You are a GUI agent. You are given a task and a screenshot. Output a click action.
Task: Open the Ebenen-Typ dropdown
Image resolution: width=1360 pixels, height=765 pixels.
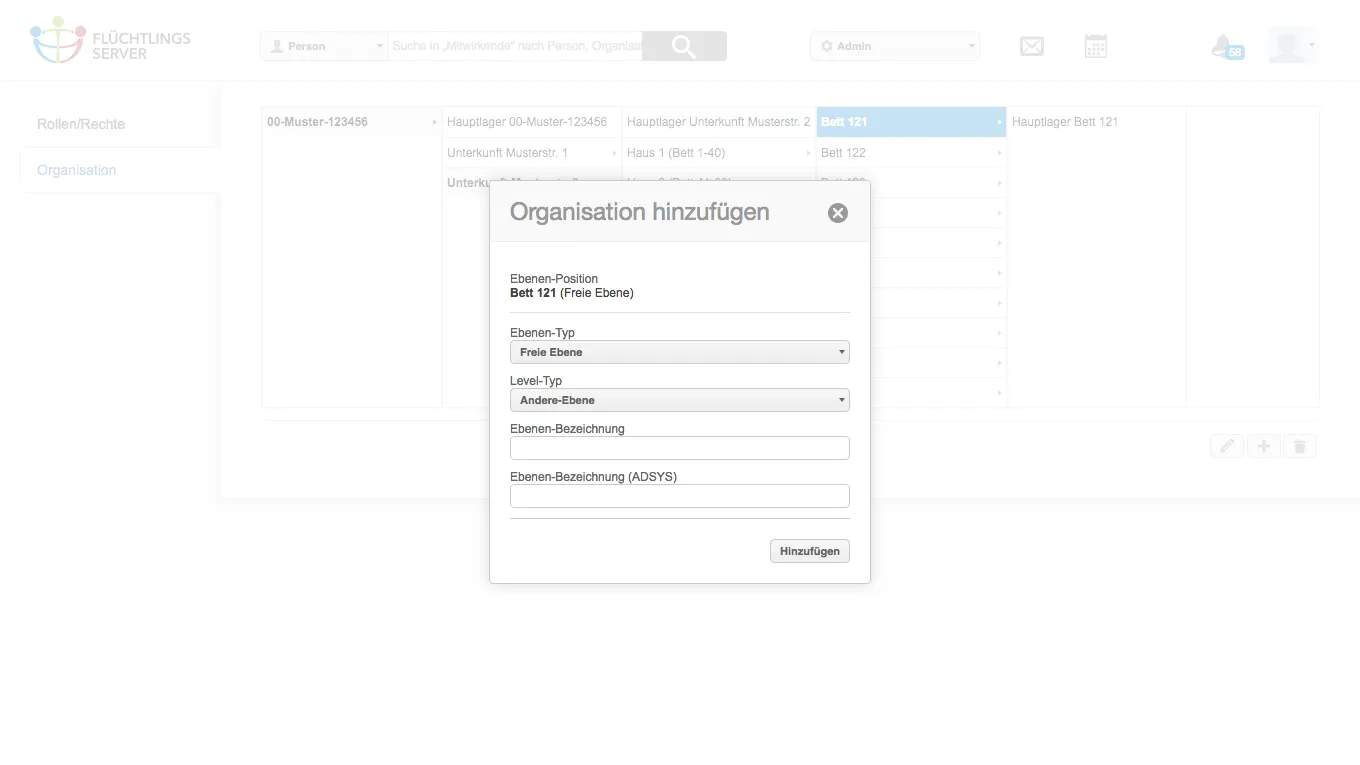click(680, 352)
